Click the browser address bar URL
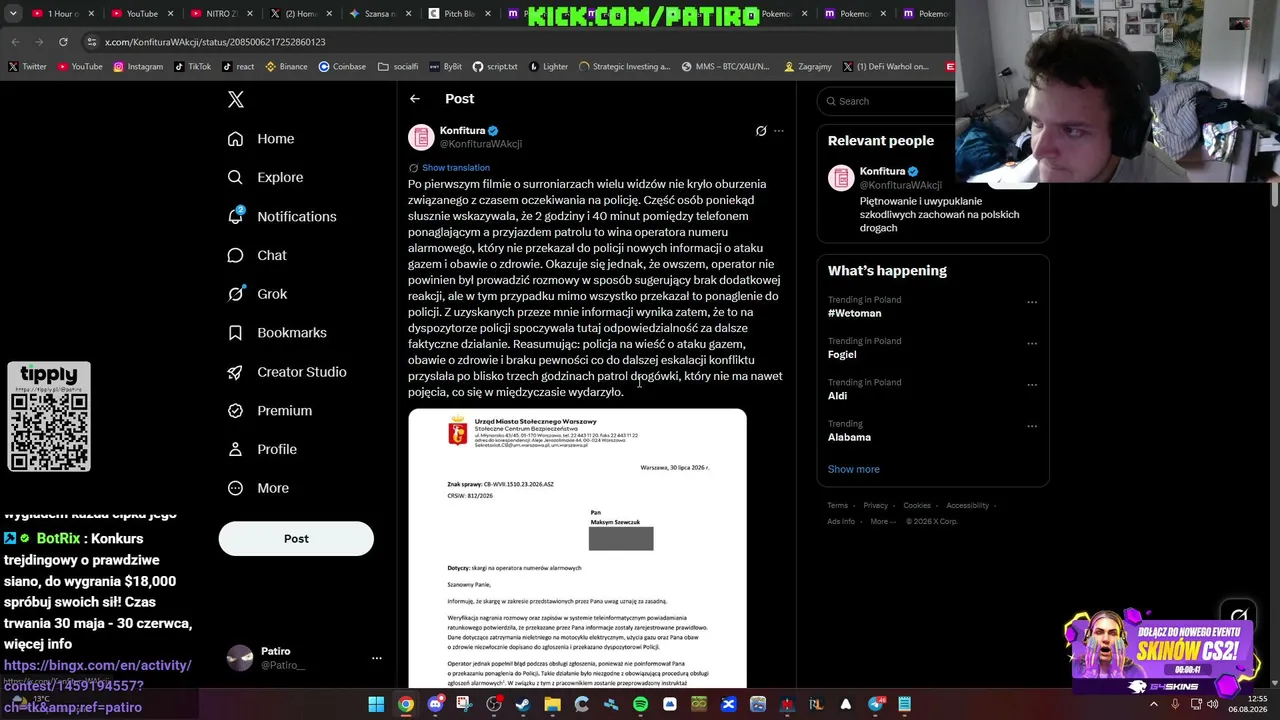Screen dimensions: 1280x720 click(x=215, y=42)
